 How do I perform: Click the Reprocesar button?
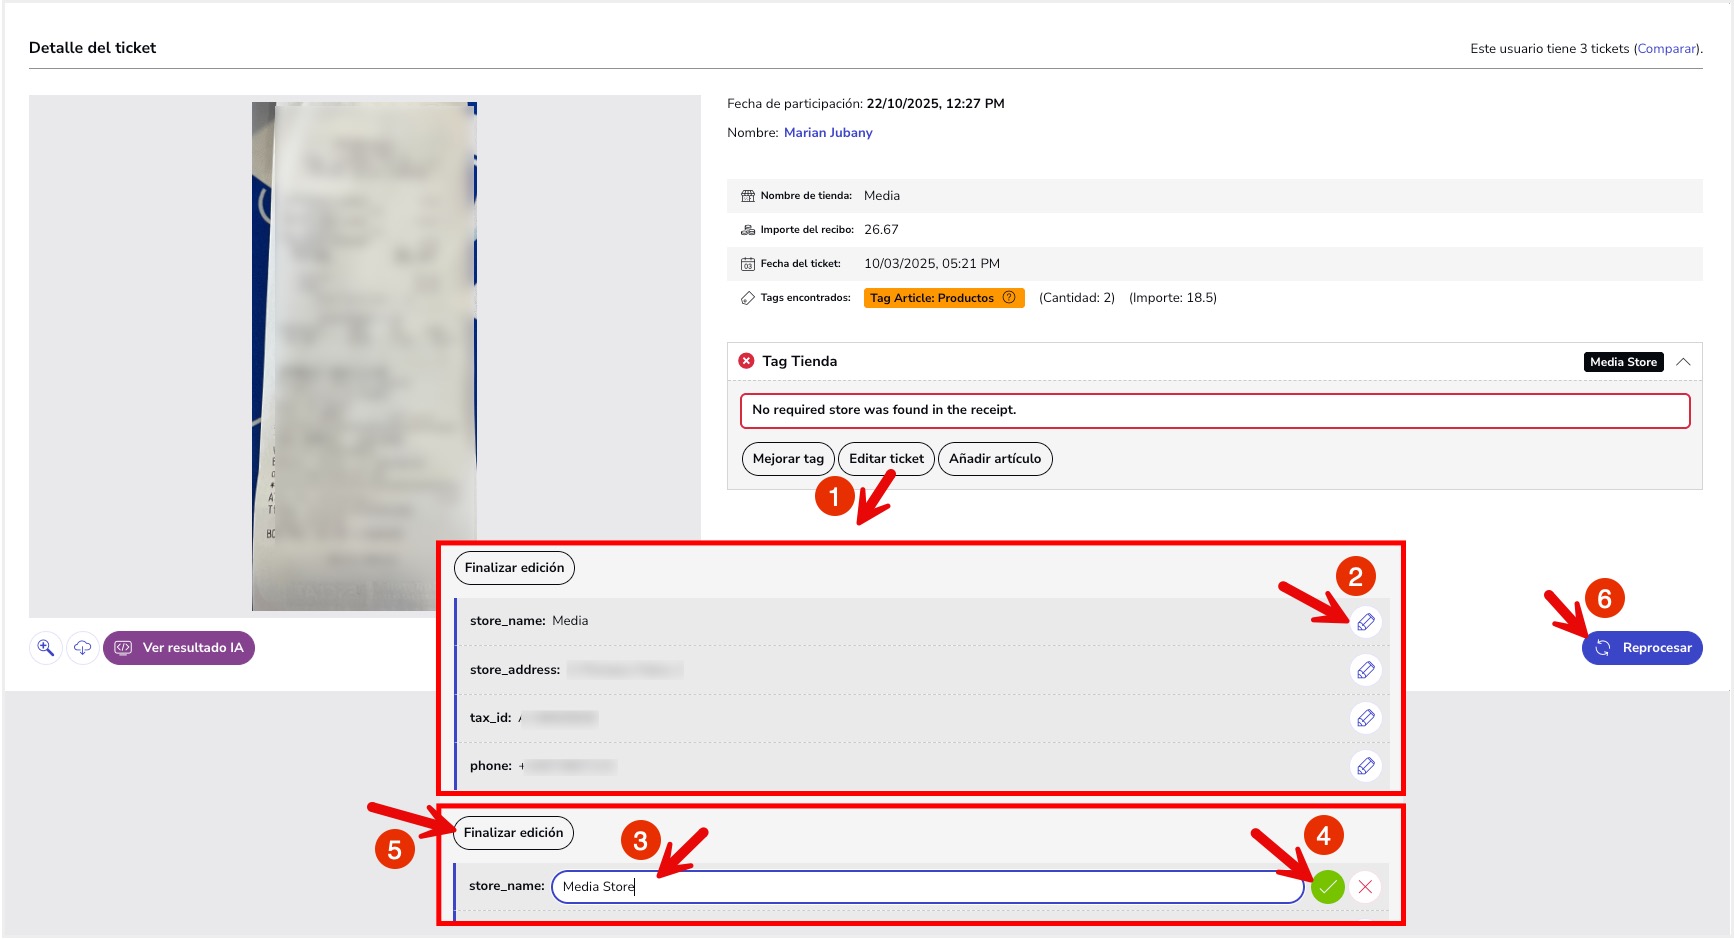1642,648
